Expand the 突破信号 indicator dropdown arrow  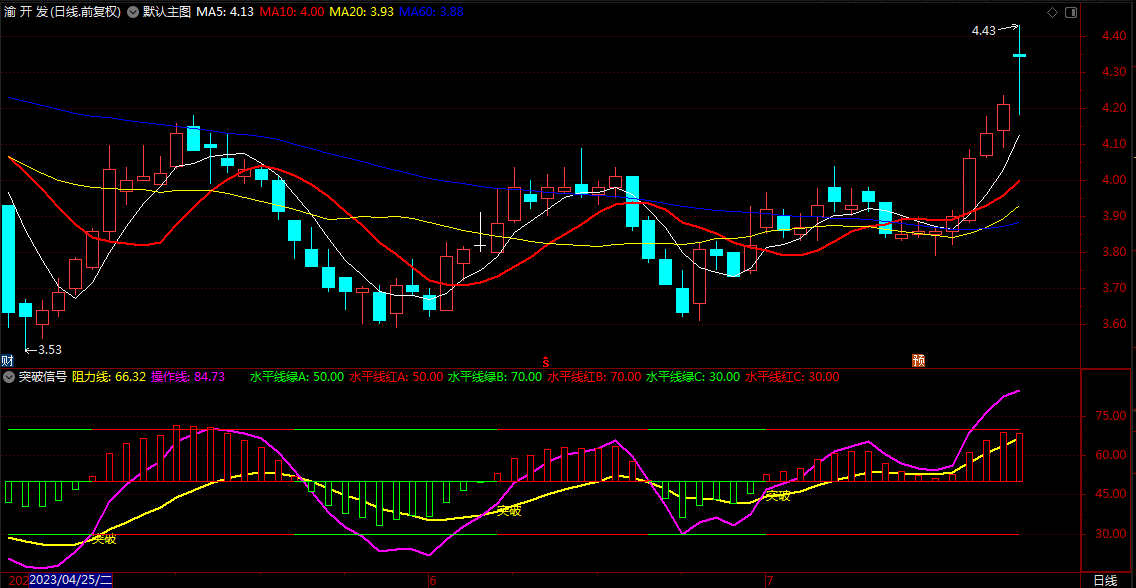tap(9, 377)
